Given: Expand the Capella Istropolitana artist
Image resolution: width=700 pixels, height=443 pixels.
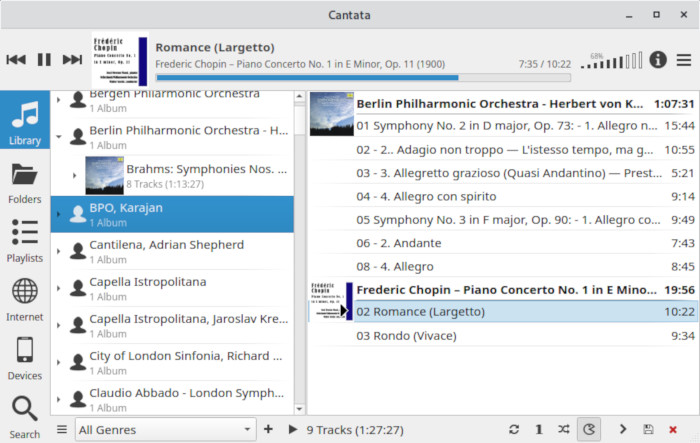Looking at the screenshot, I should (x=58, y=288).
